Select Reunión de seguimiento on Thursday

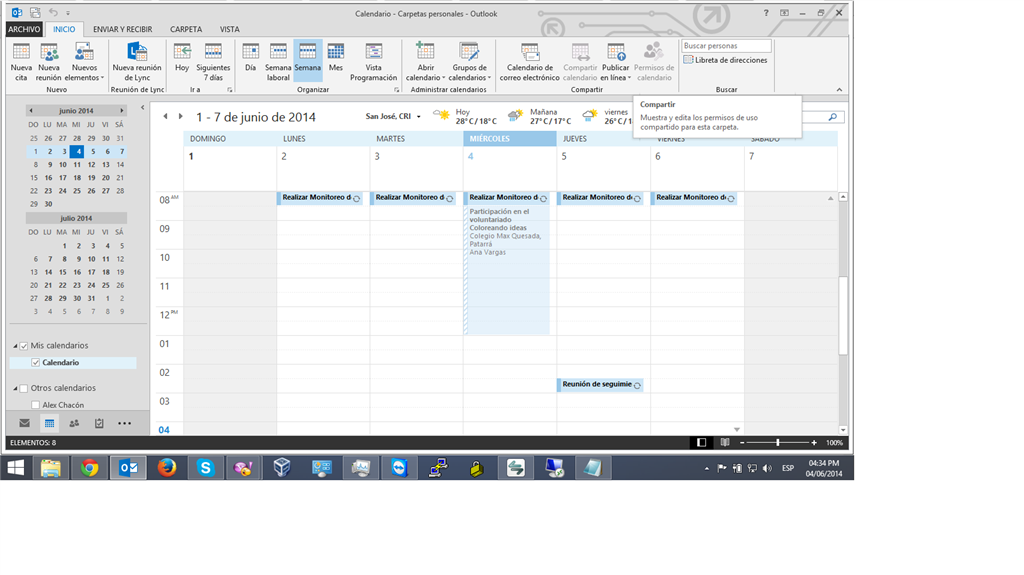pos(600,385)
